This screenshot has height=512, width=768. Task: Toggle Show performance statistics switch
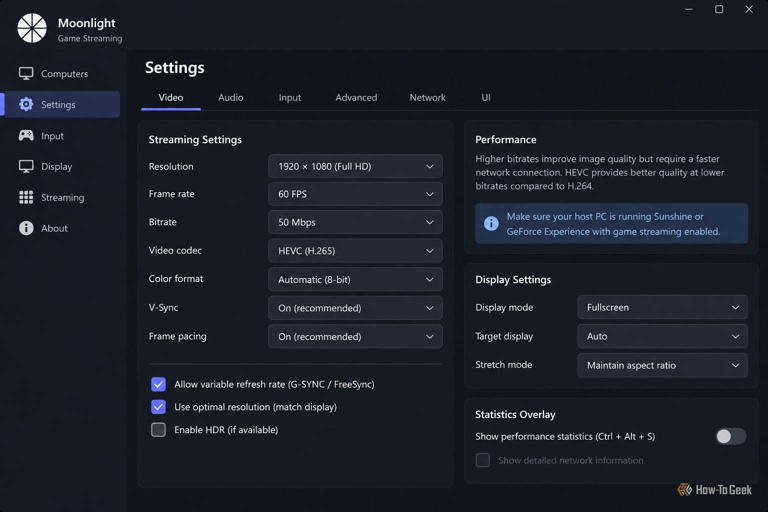(731, 436)
